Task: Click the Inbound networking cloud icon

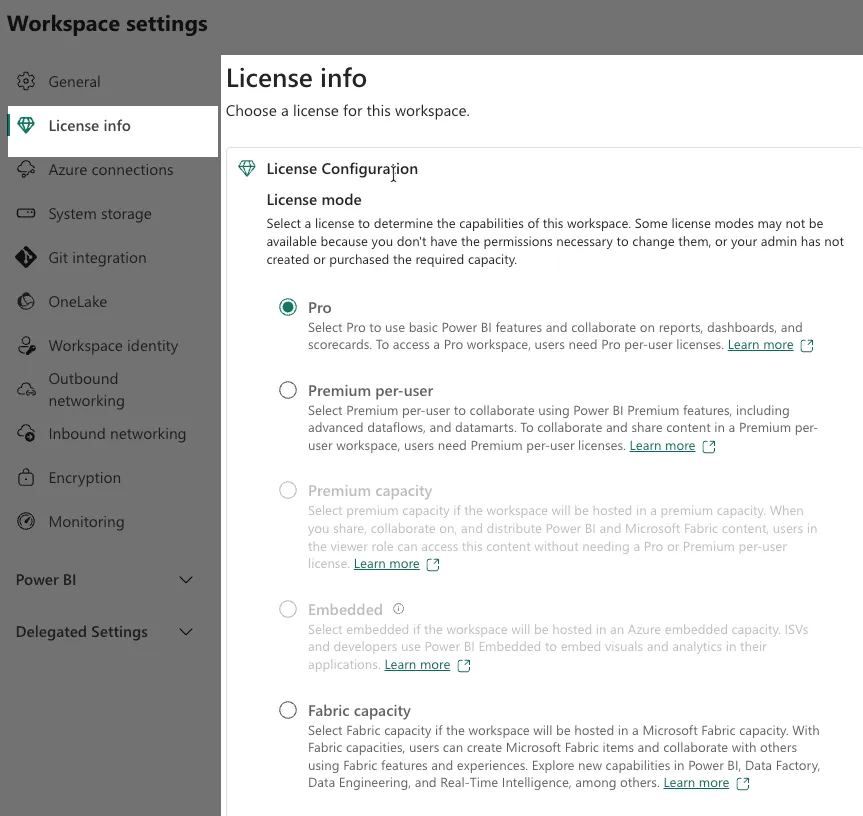Action: click(x=26, y=434)
